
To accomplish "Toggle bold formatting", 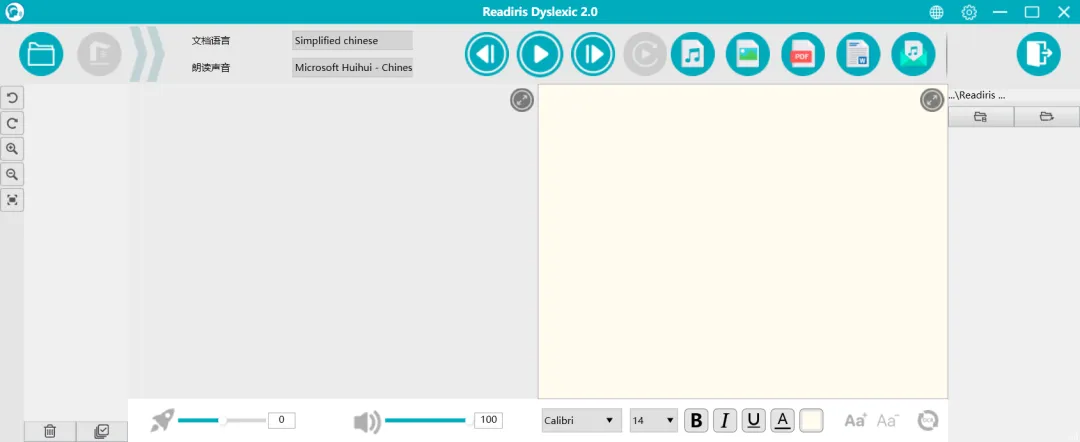I will 696,420.
